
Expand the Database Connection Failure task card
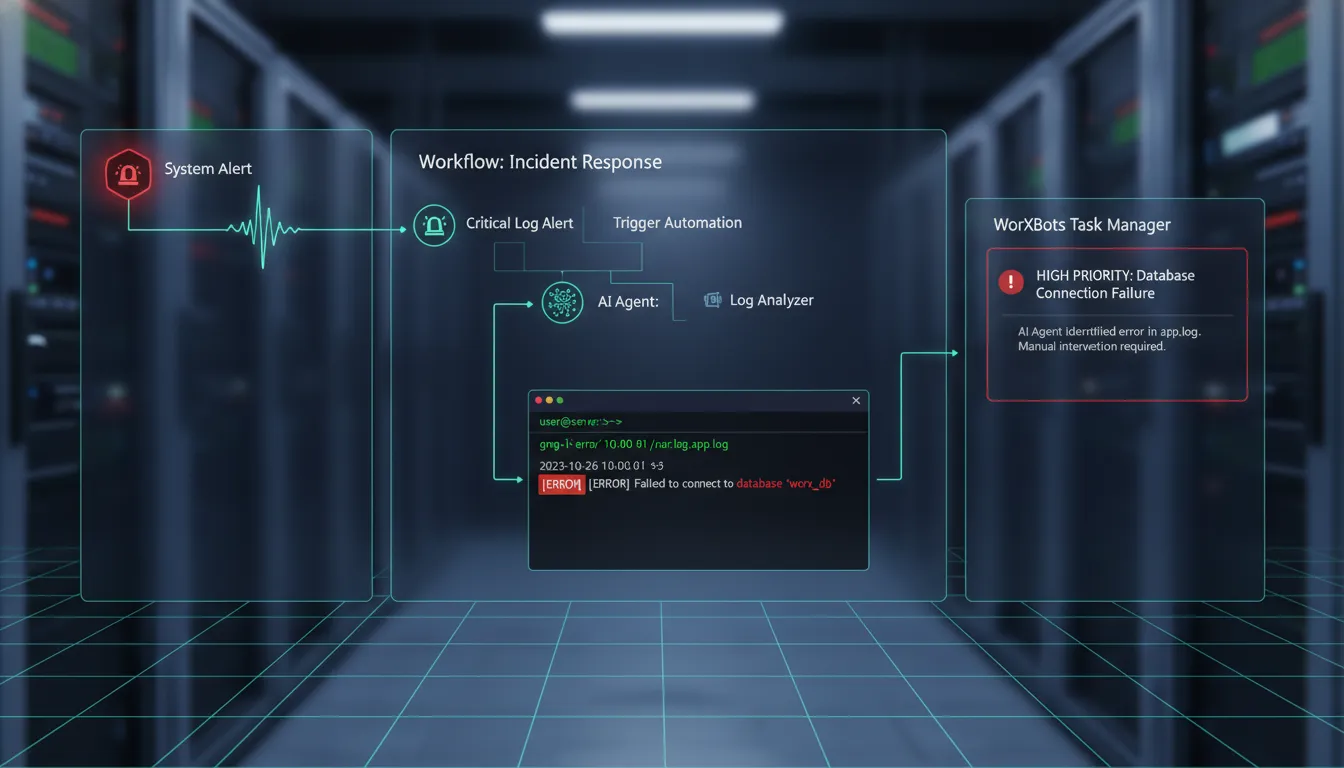click(1116, 324)
